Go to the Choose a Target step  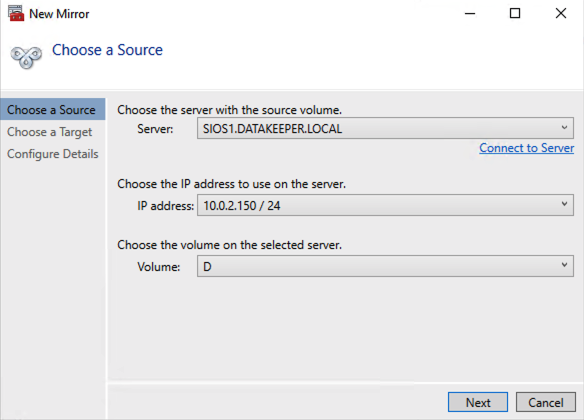pos(50,132)
